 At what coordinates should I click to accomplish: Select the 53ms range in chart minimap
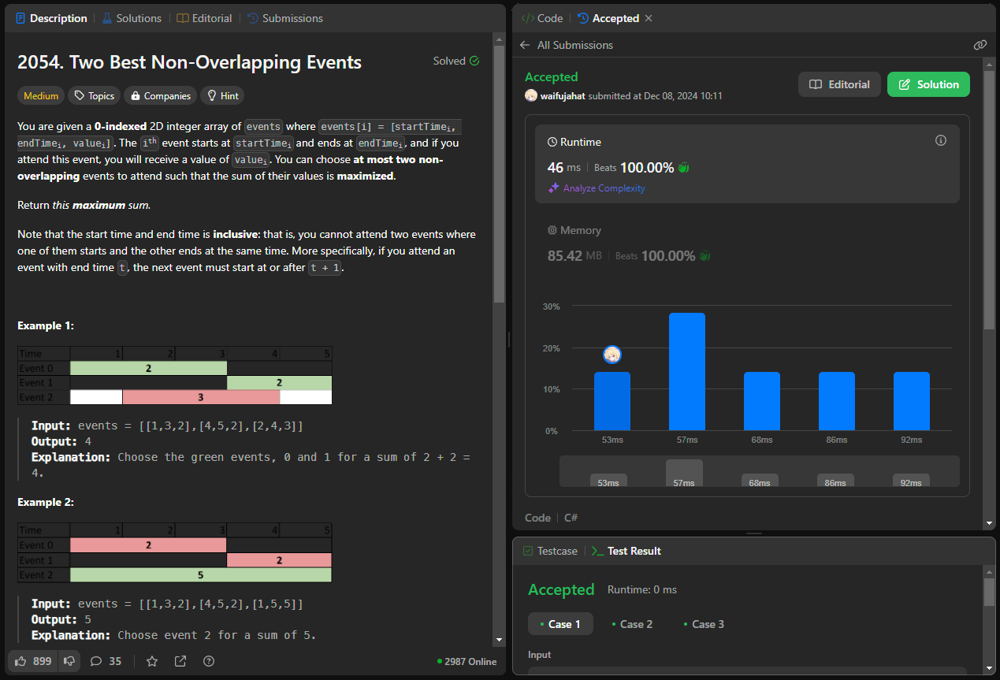(608, 481)
